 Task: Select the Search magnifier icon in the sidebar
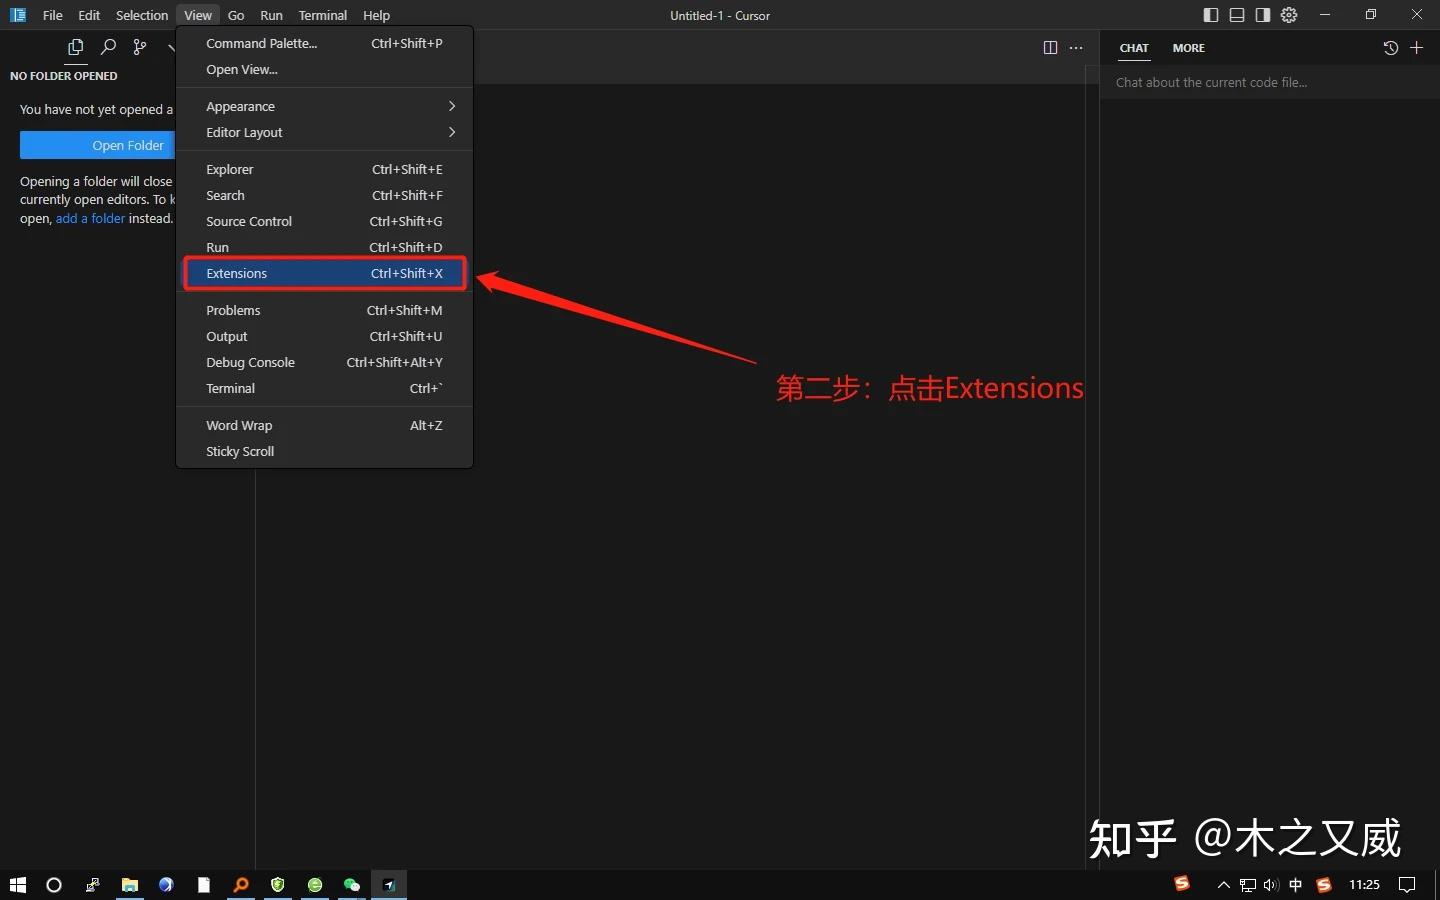click(x=108, y=47)
